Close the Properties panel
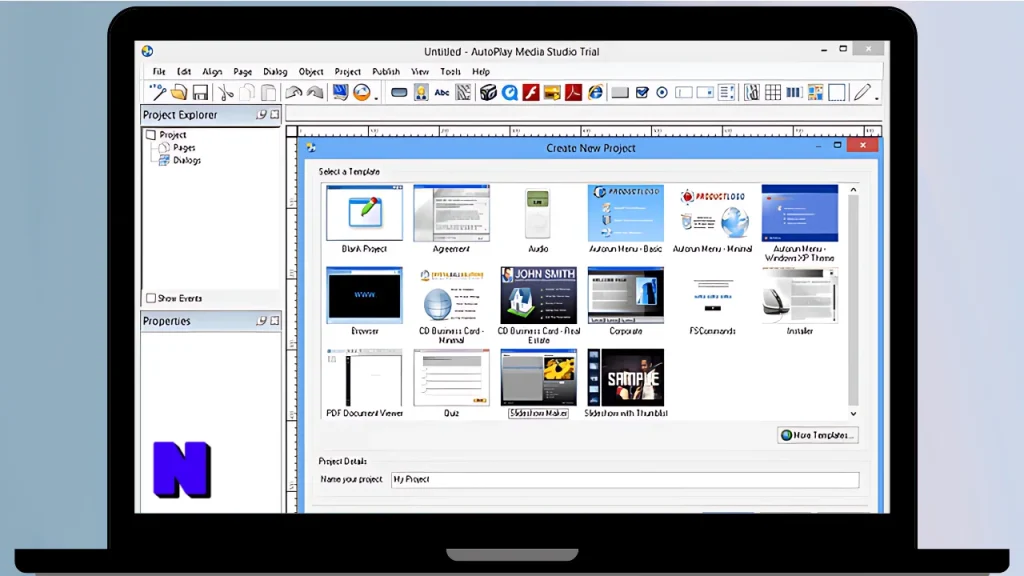The image size is (1024, 576). tap(275, 321)
